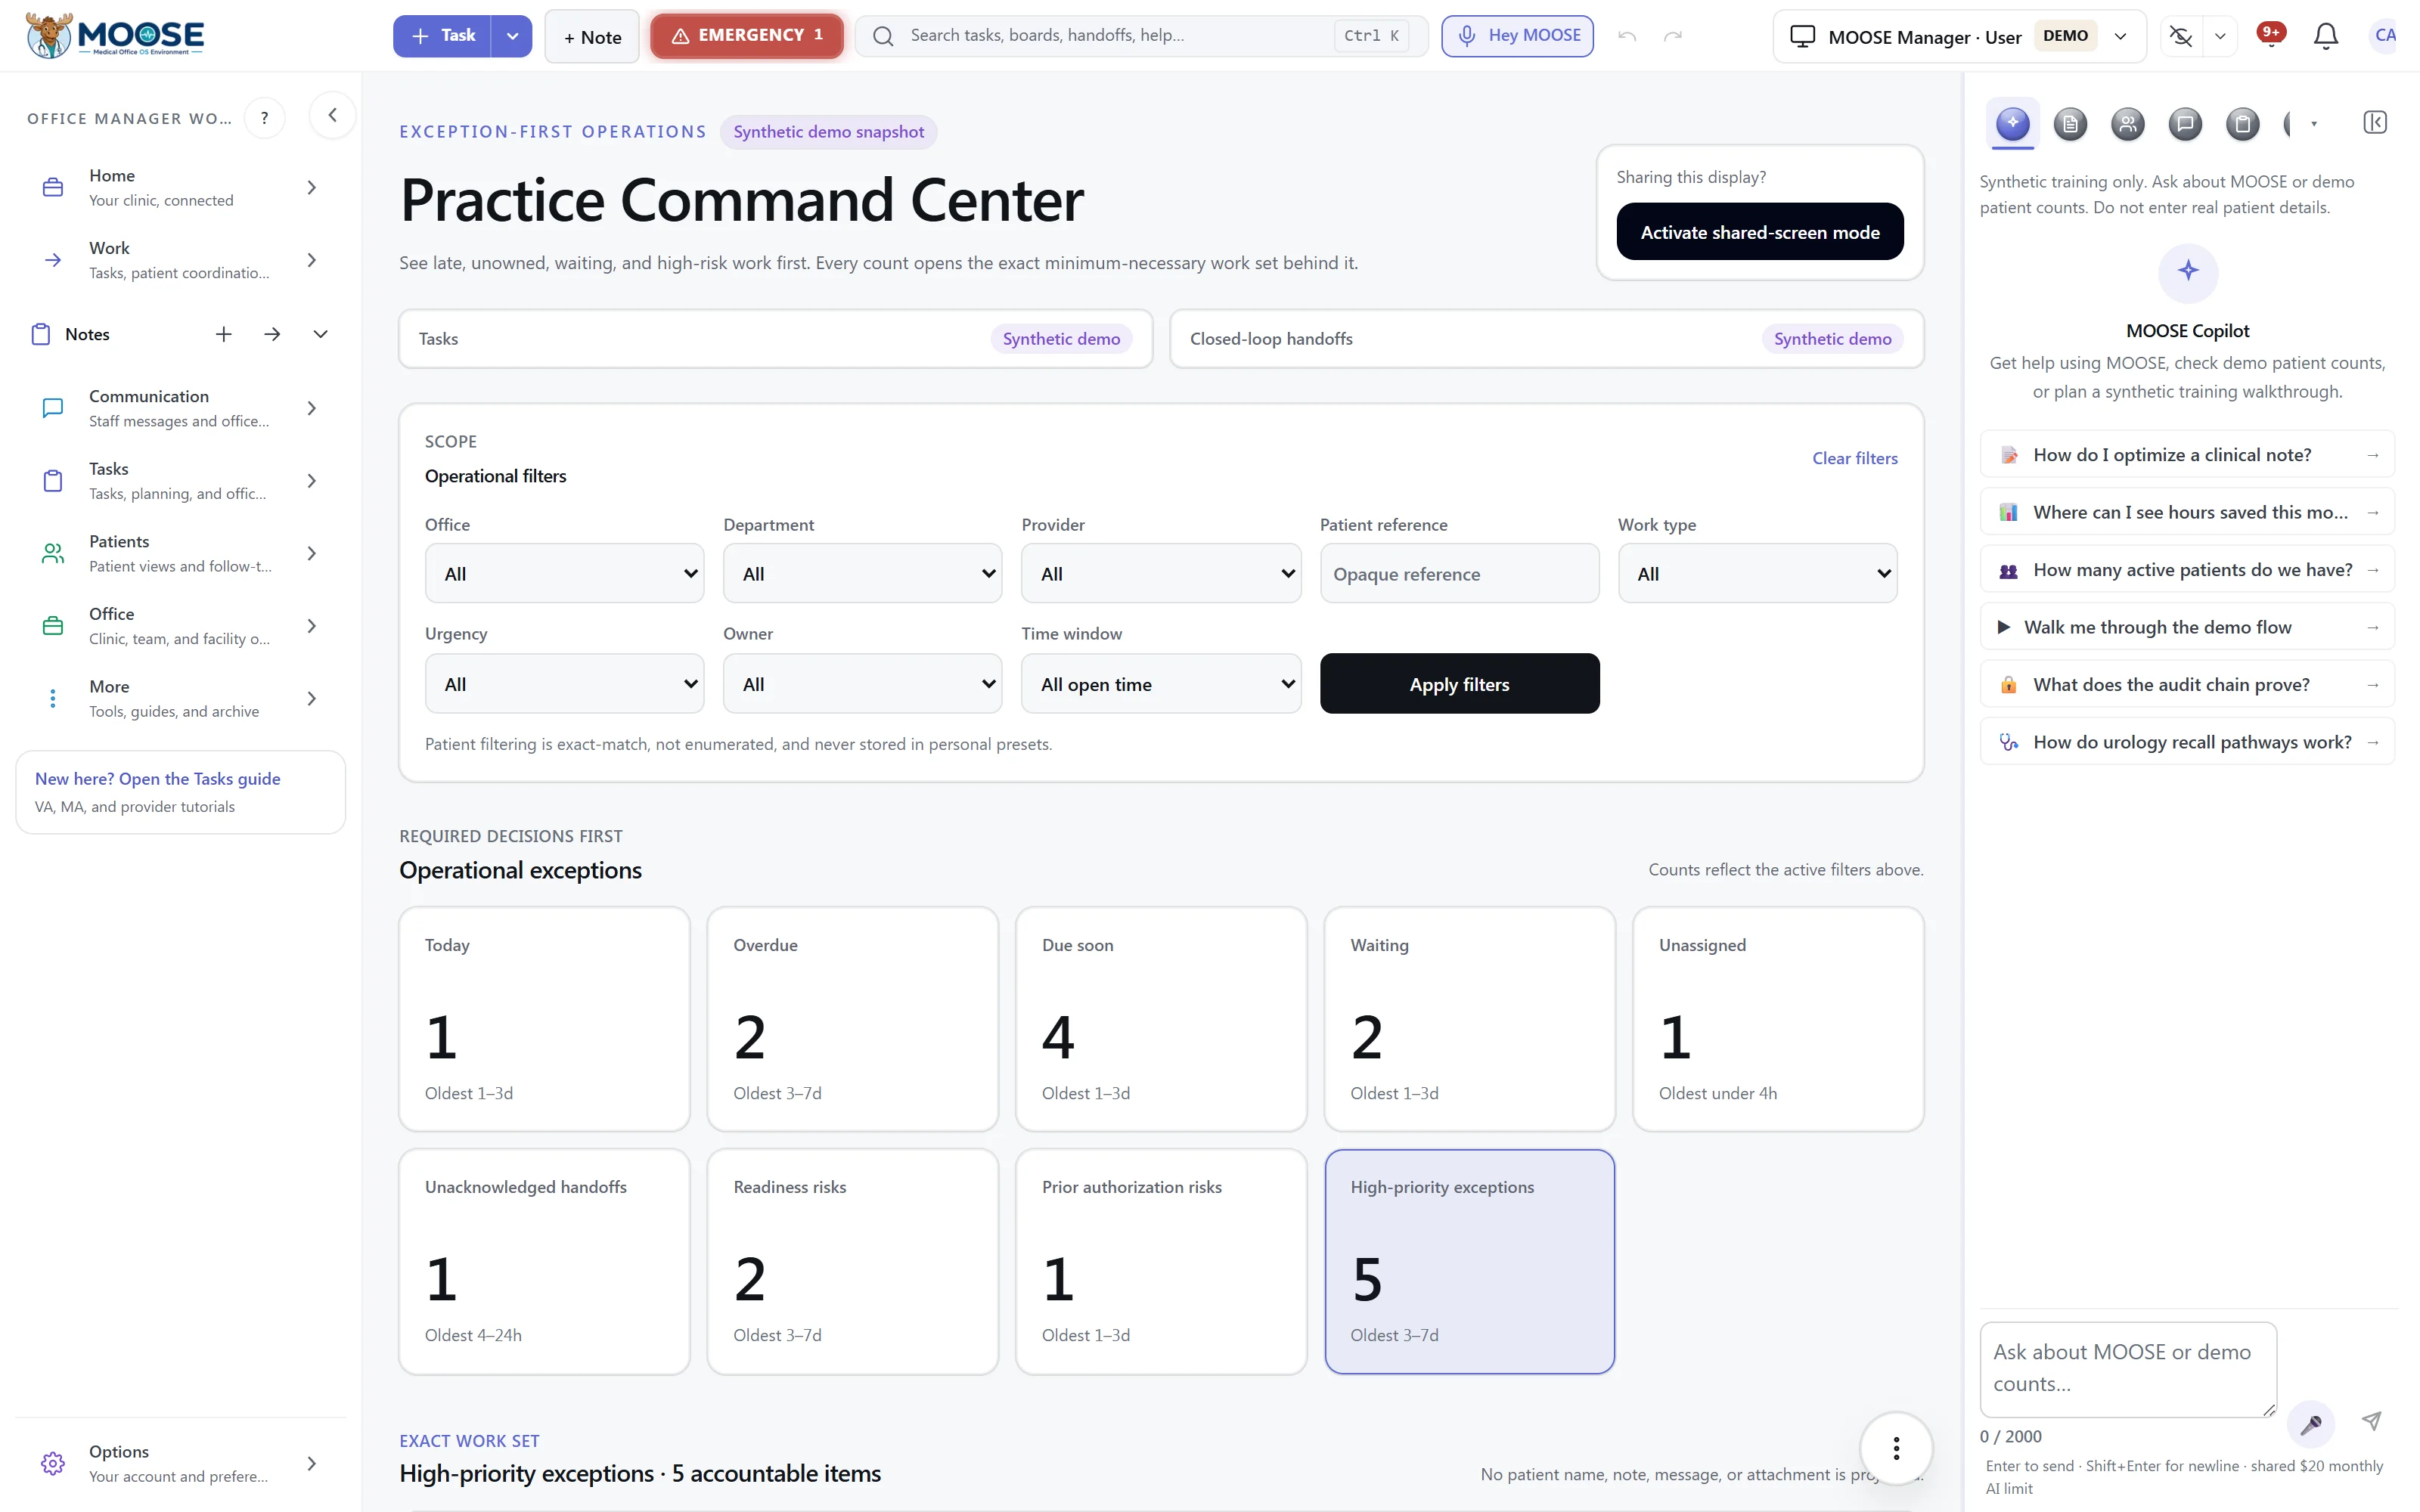The image size is (2420, 1512).
Task: Open the Task button dropdown arrow
Action: (512, 36)
